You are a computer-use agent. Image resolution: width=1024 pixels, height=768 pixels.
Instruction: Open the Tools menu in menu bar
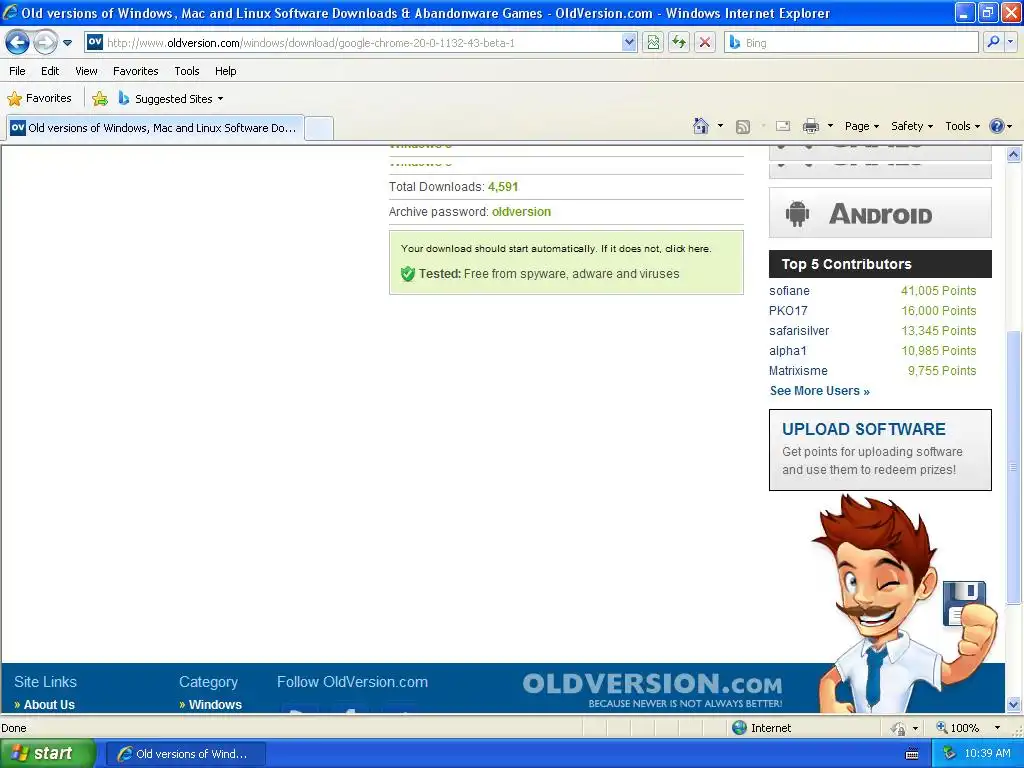pos(187,71)
